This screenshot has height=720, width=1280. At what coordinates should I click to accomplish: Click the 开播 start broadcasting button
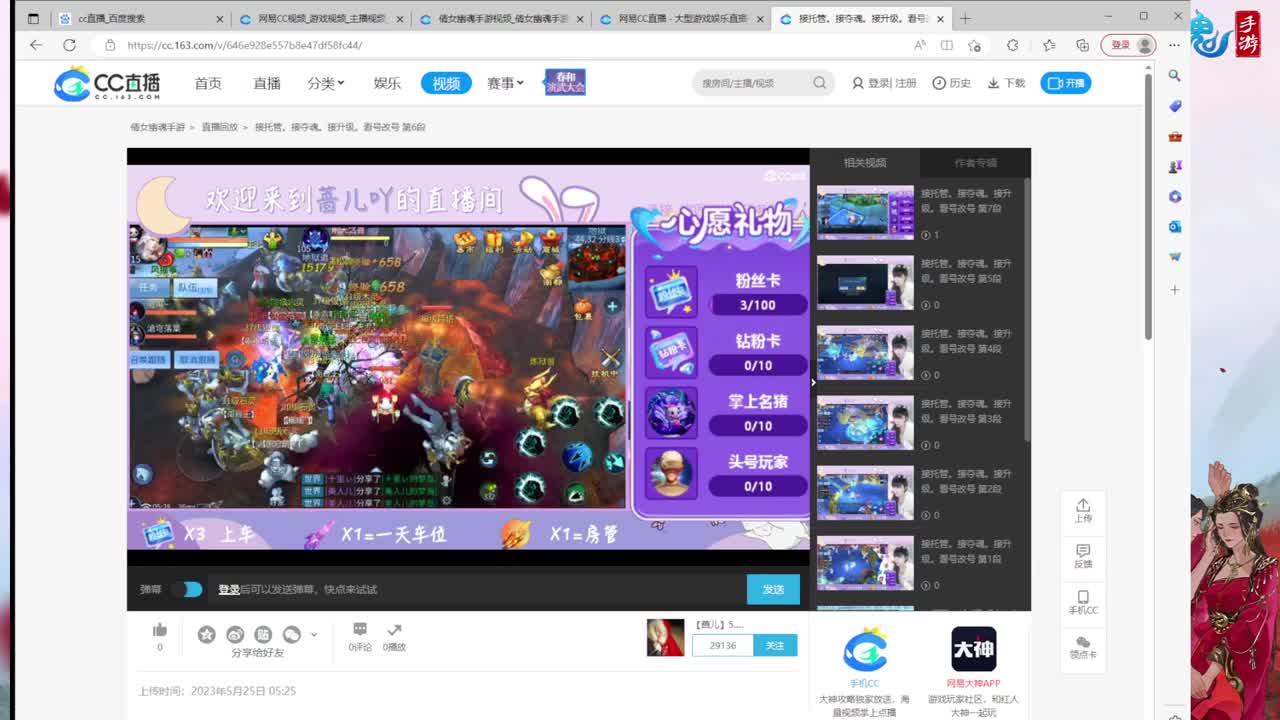click(1066, 83)
